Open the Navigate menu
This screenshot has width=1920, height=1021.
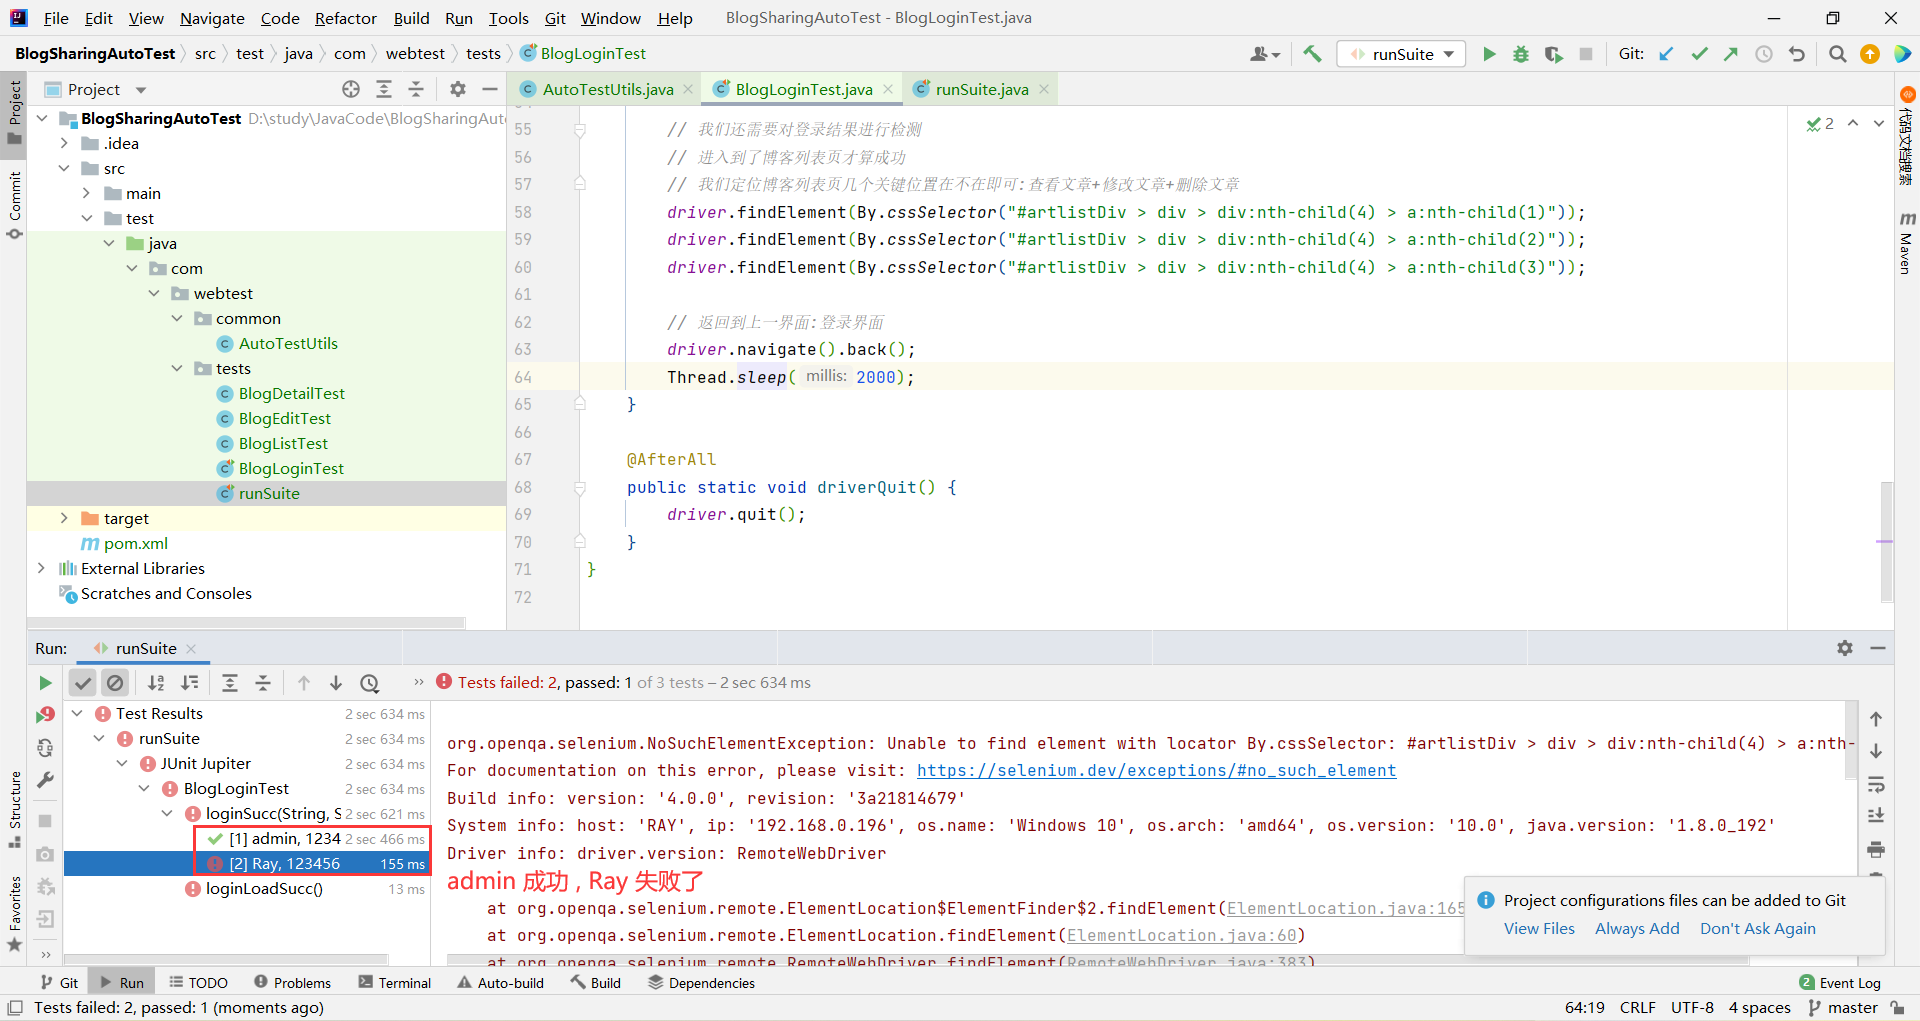pos(212,18)
